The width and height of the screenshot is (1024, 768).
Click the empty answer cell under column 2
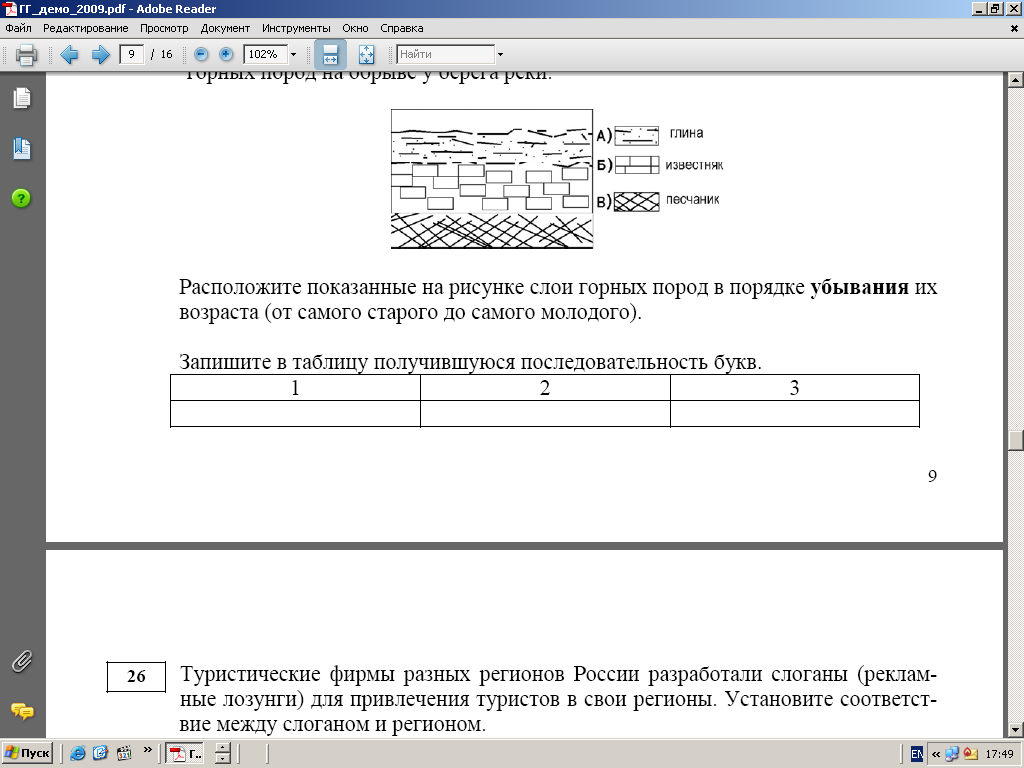[x=545, y=413]
